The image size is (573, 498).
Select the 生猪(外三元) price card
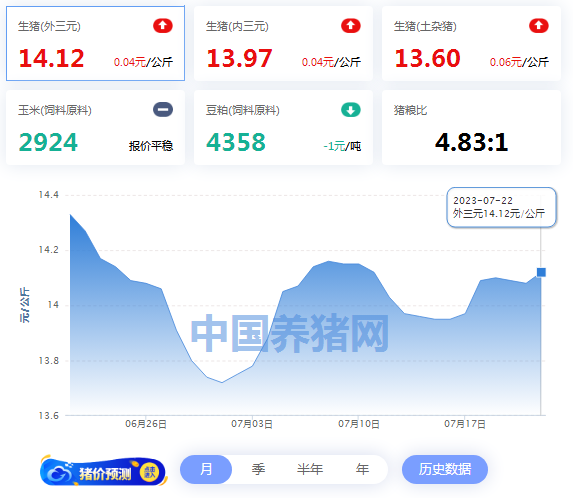pyautogui.click(x=95, y=43)
